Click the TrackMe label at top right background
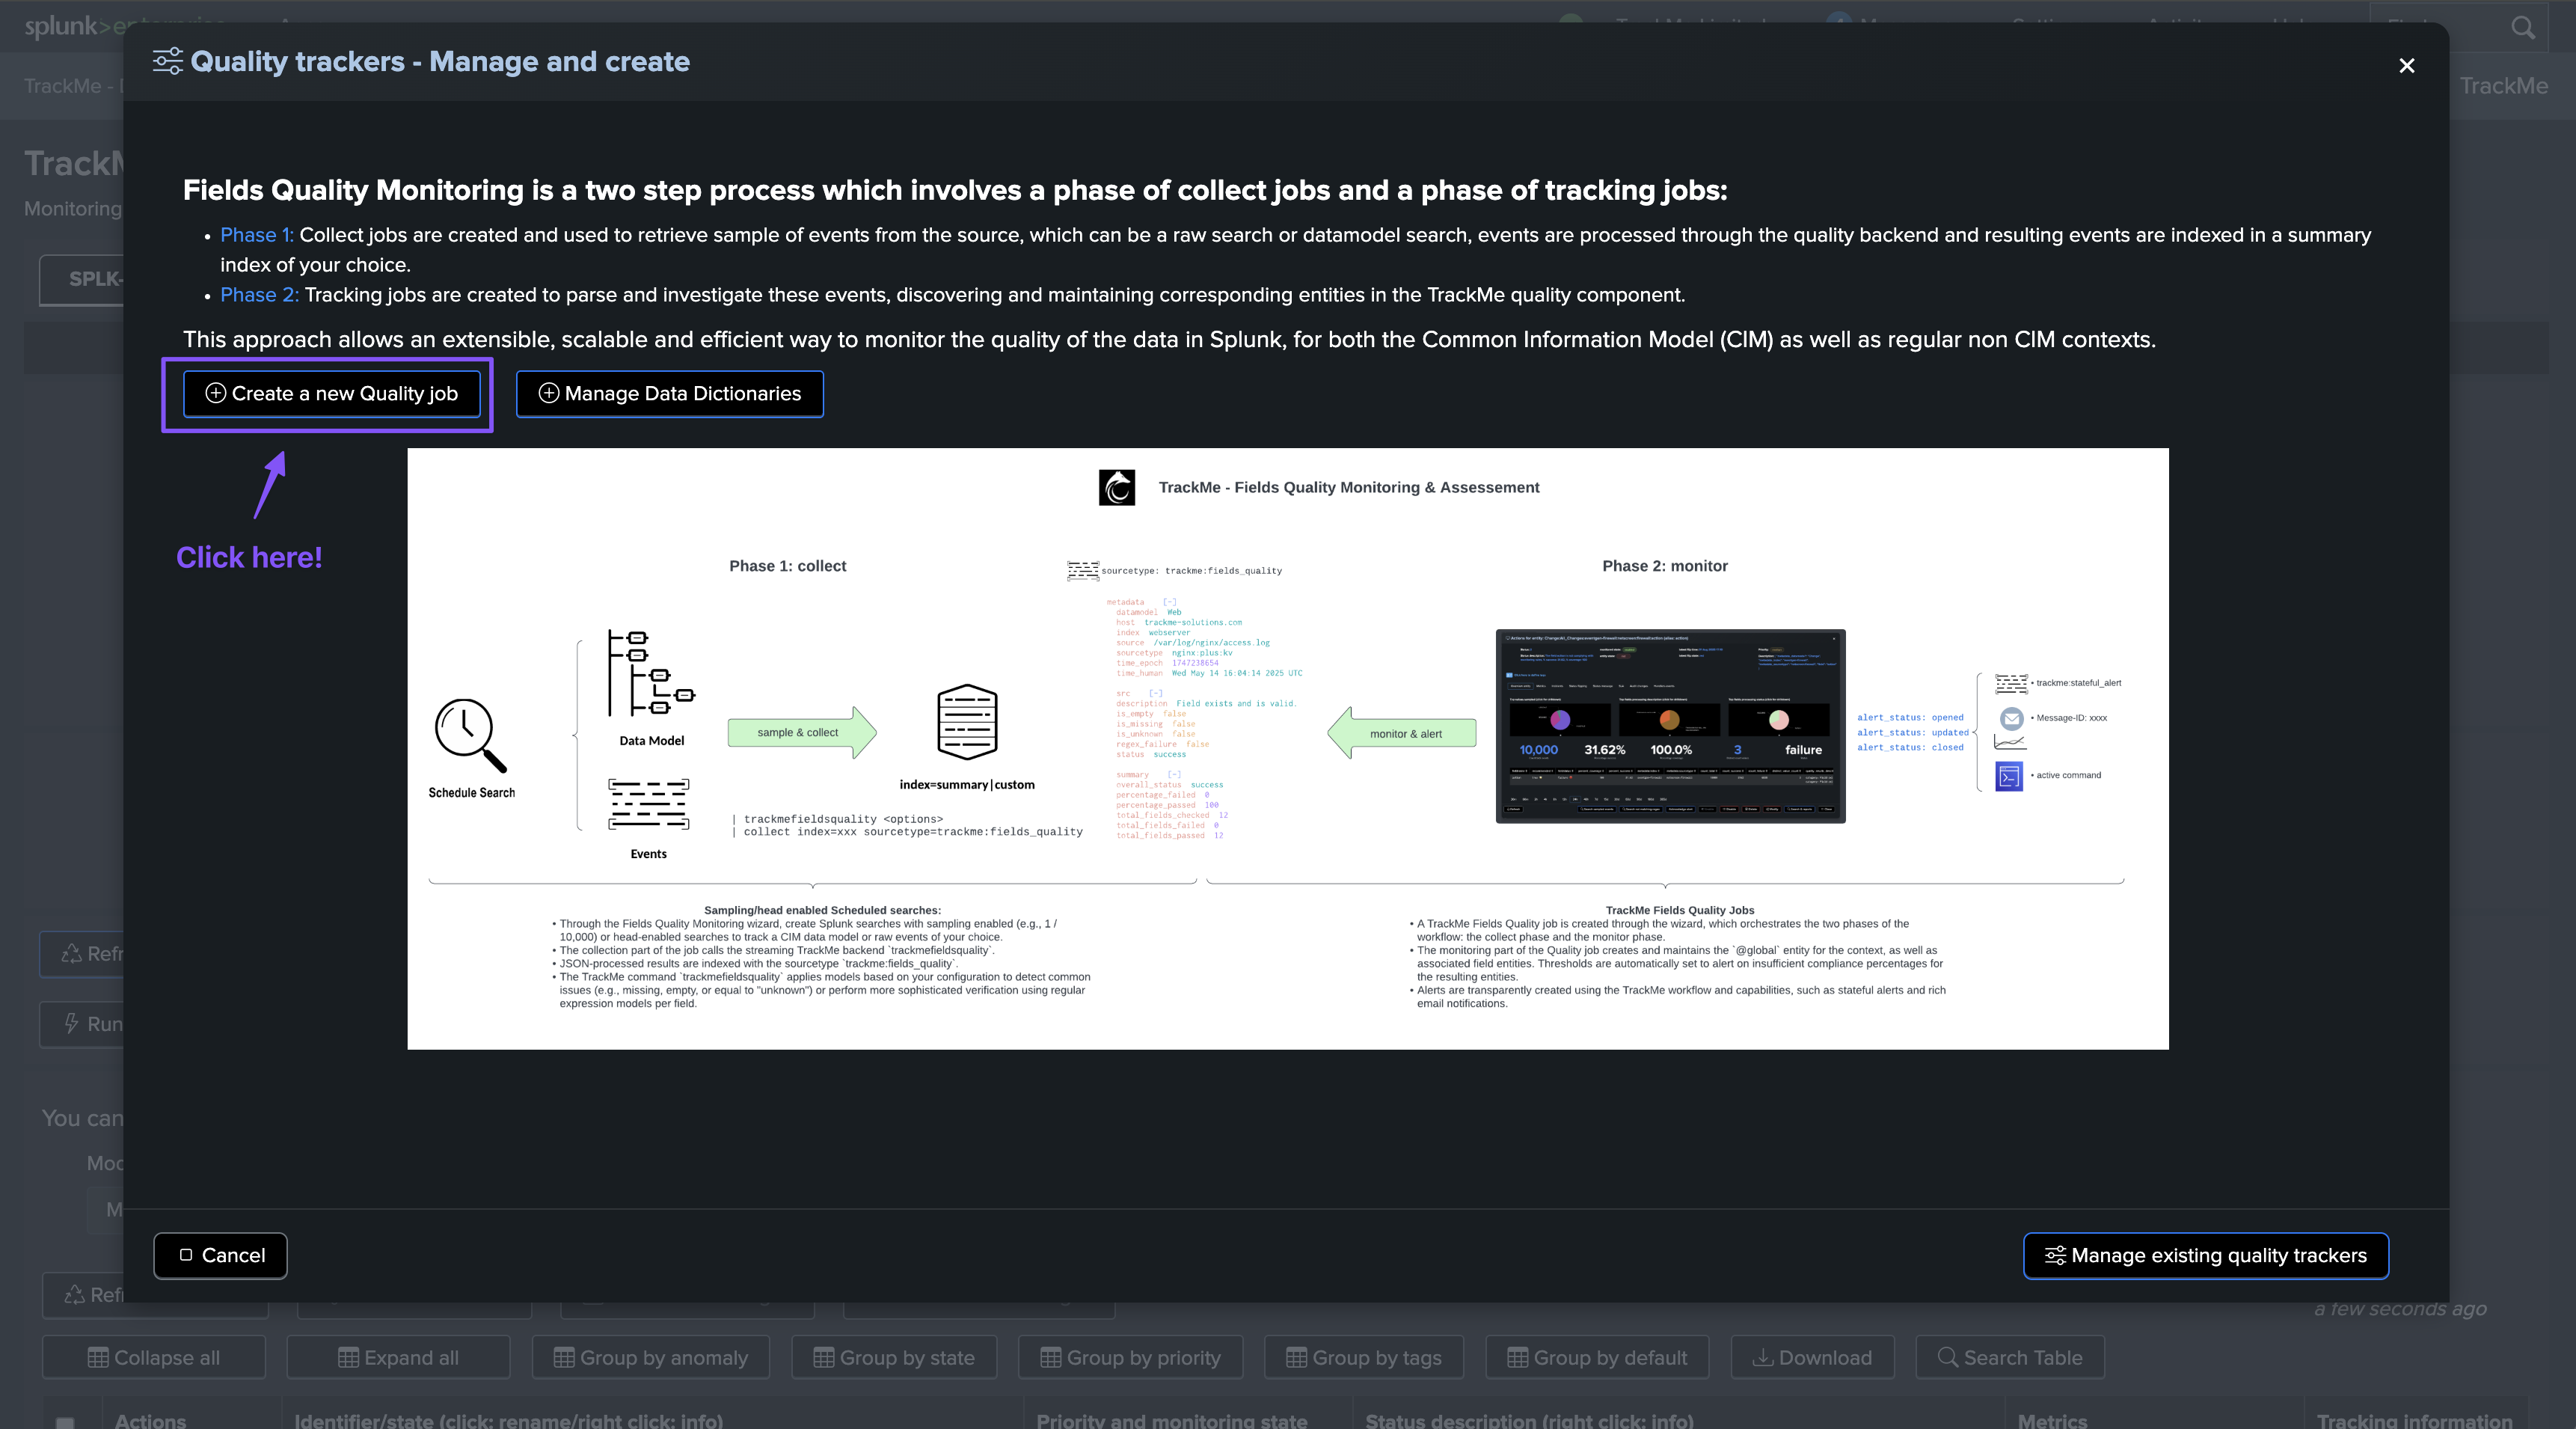Image resolution: width=2576 pixels, height=1429 pixels. pyautogui.click(x=2504, y=86)
